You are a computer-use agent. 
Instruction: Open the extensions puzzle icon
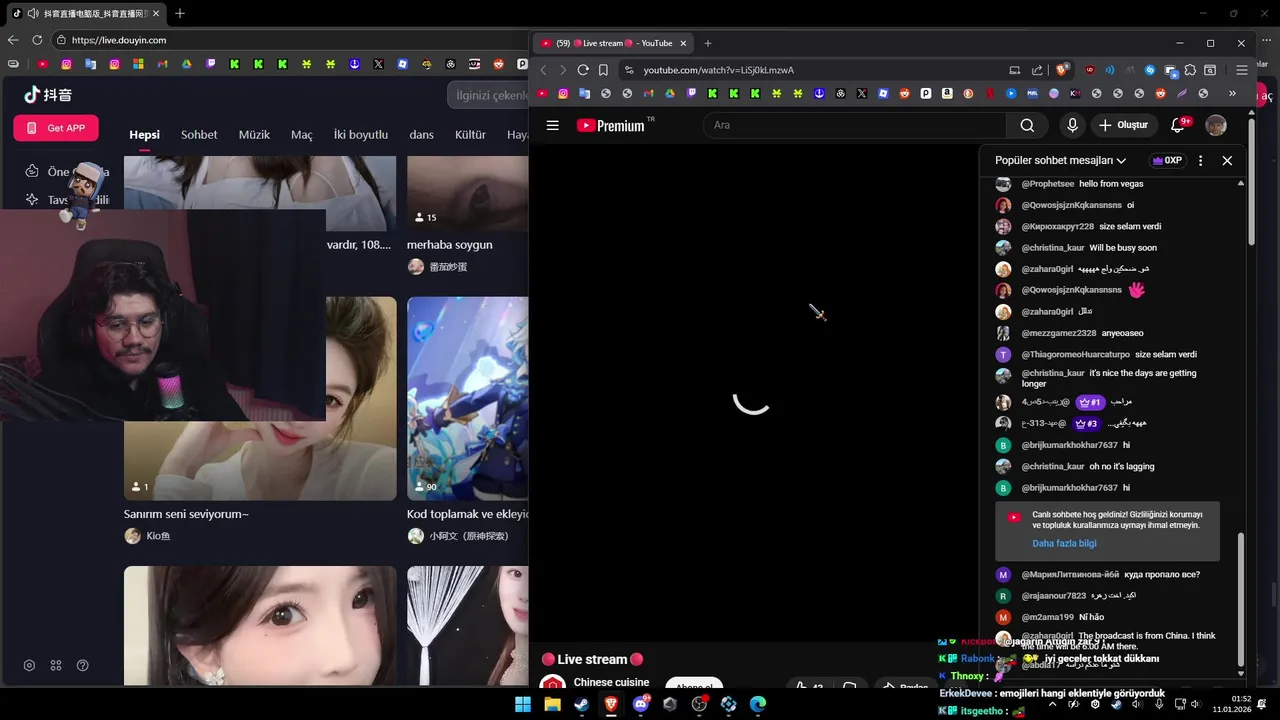(x=1190, y=70)
